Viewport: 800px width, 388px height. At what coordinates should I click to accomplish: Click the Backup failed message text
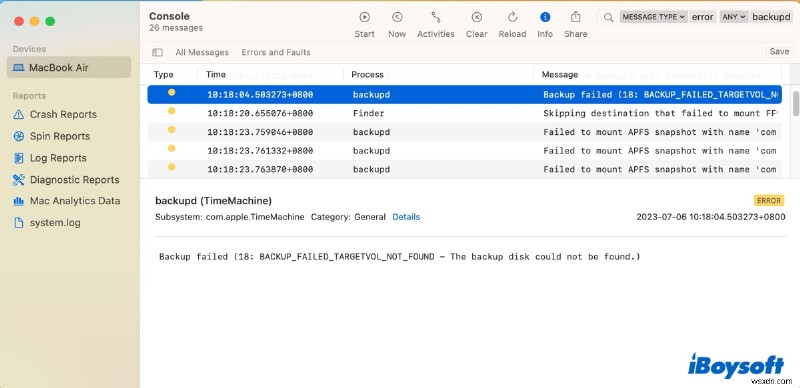399,257
